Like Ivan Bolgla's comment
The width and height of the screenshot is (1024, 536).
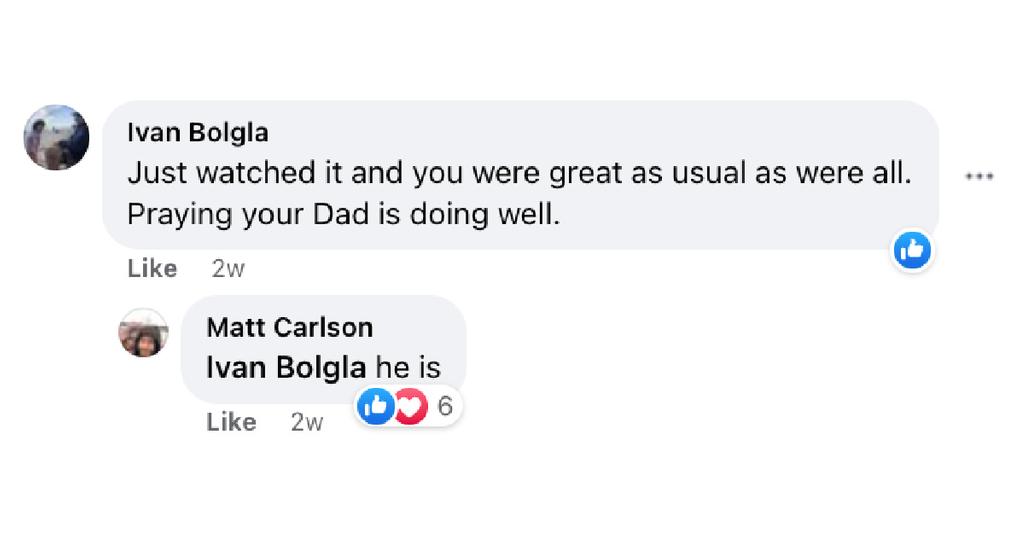(152, 268)
